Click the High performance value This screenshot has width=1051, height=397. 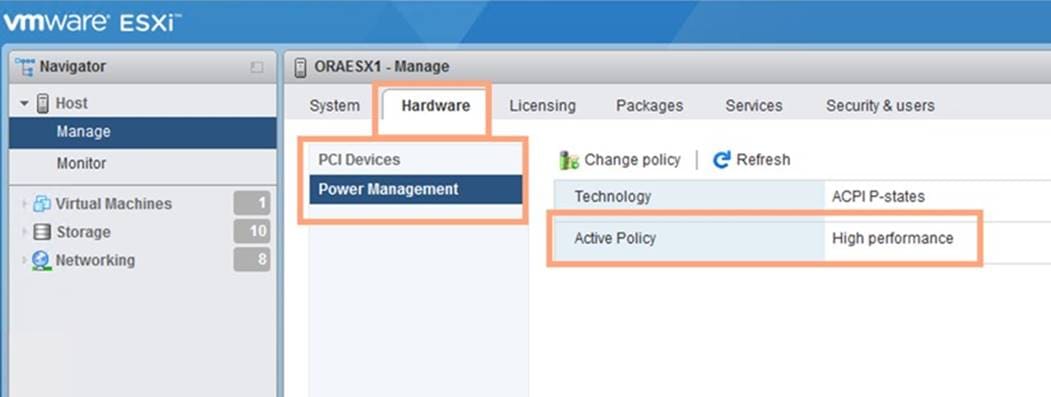click(x=892, y=238)
